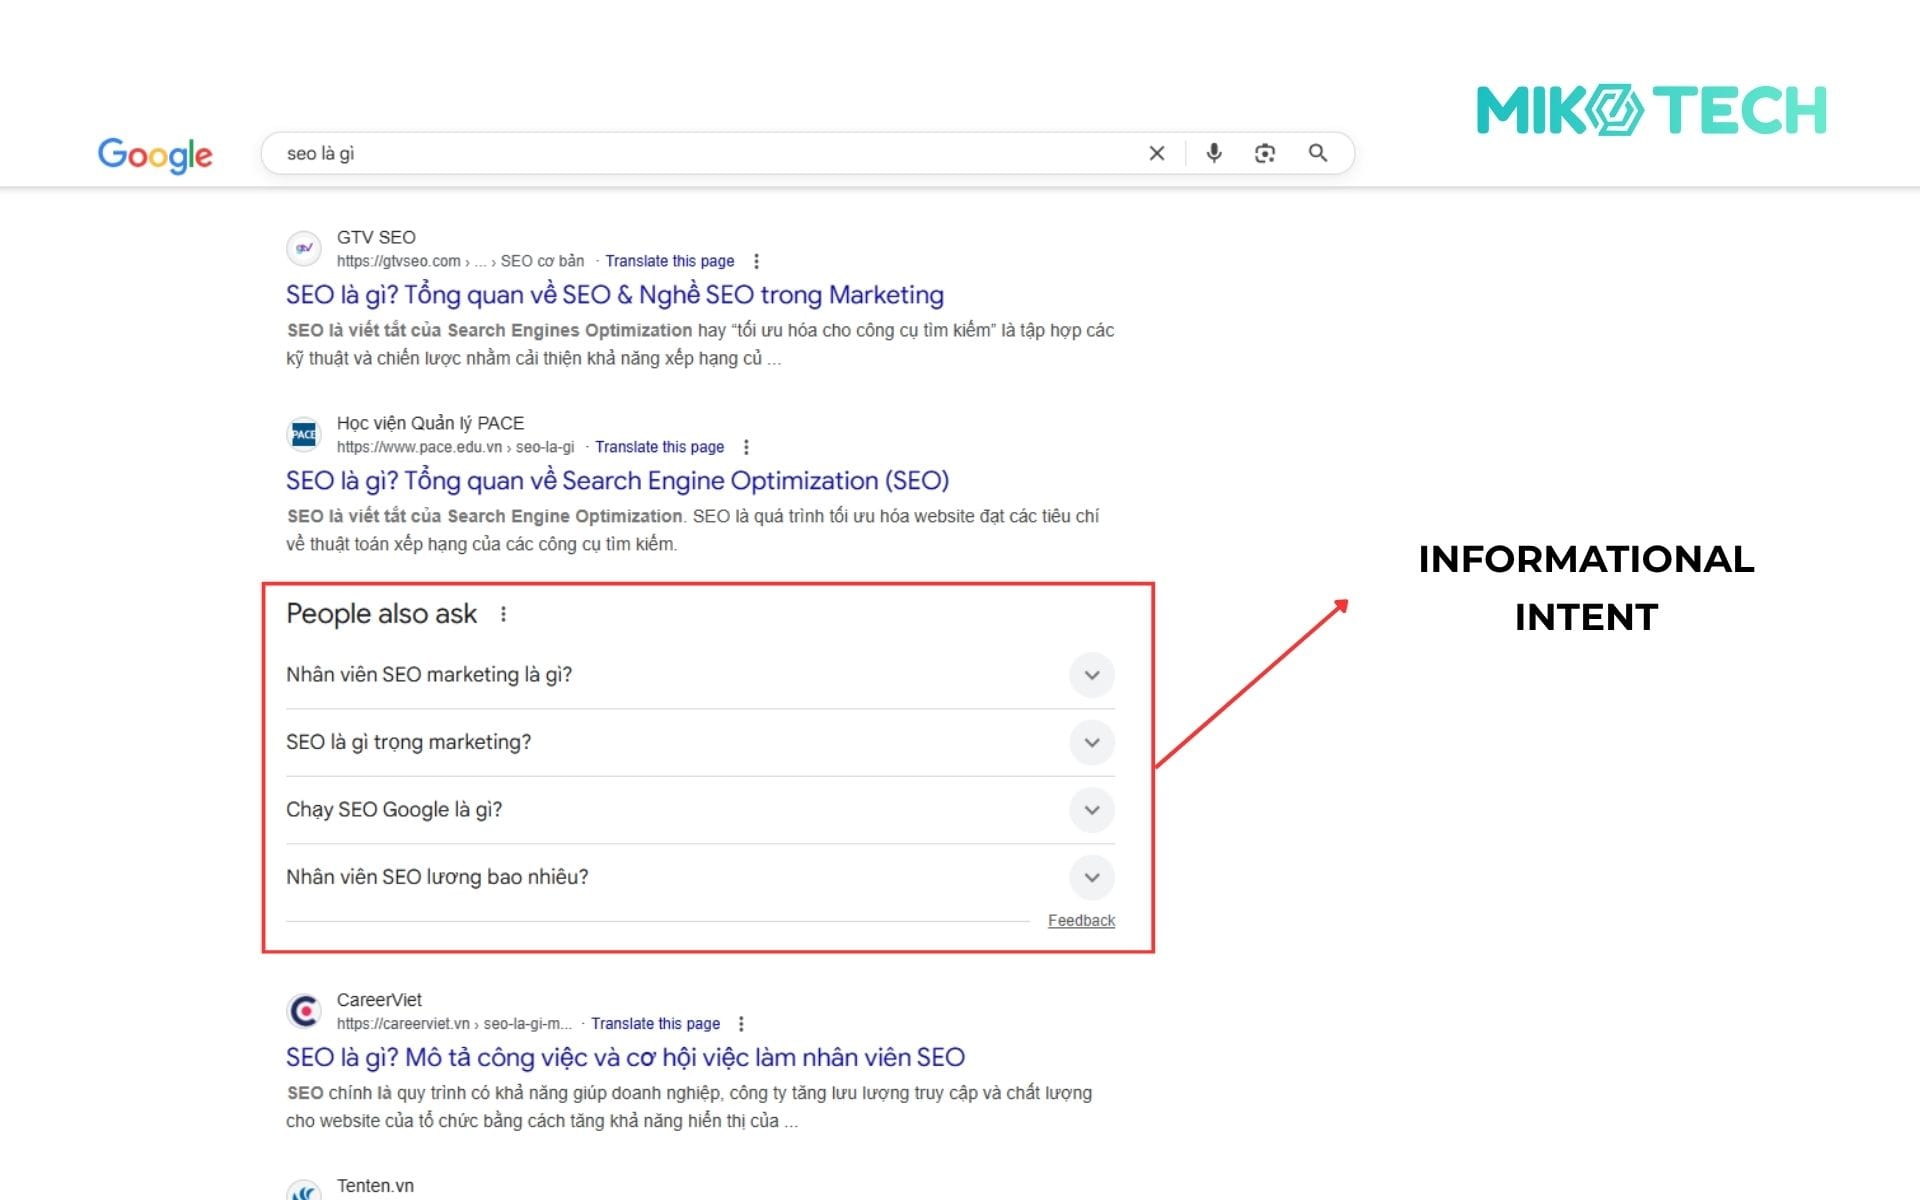The height and width of the screenshot is (1200, 1920).
Task: Open three-dot menu beside CareerViet result
Action: click(x=741, y=1023)
